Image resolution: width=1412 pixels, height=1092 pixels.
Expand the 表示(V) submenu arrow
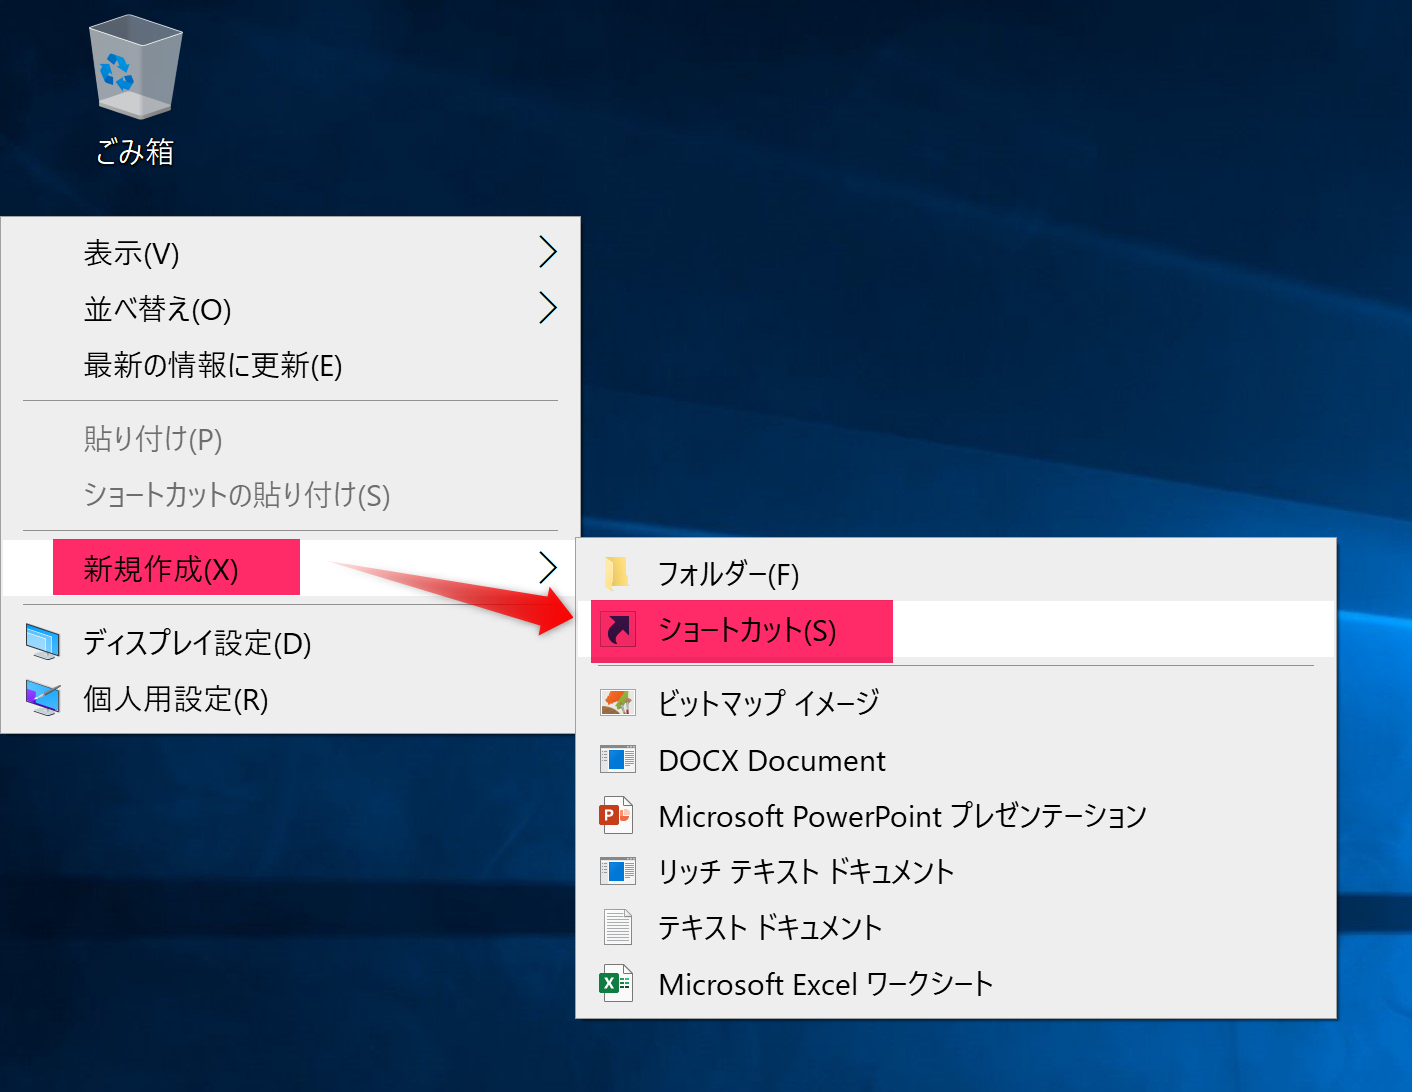(548, 252)
